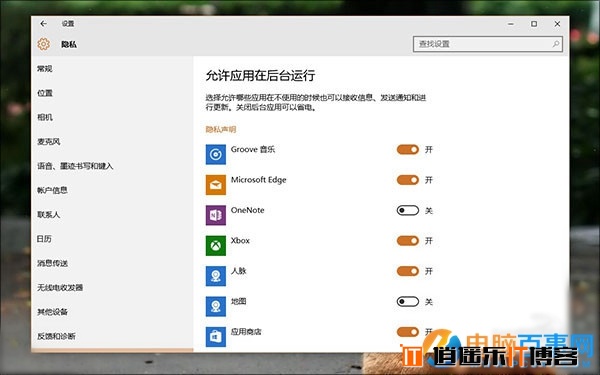This screenshot has height=375, width=600.
Task: Toggle the 应用商店 background switch
Action: point(408,332)
